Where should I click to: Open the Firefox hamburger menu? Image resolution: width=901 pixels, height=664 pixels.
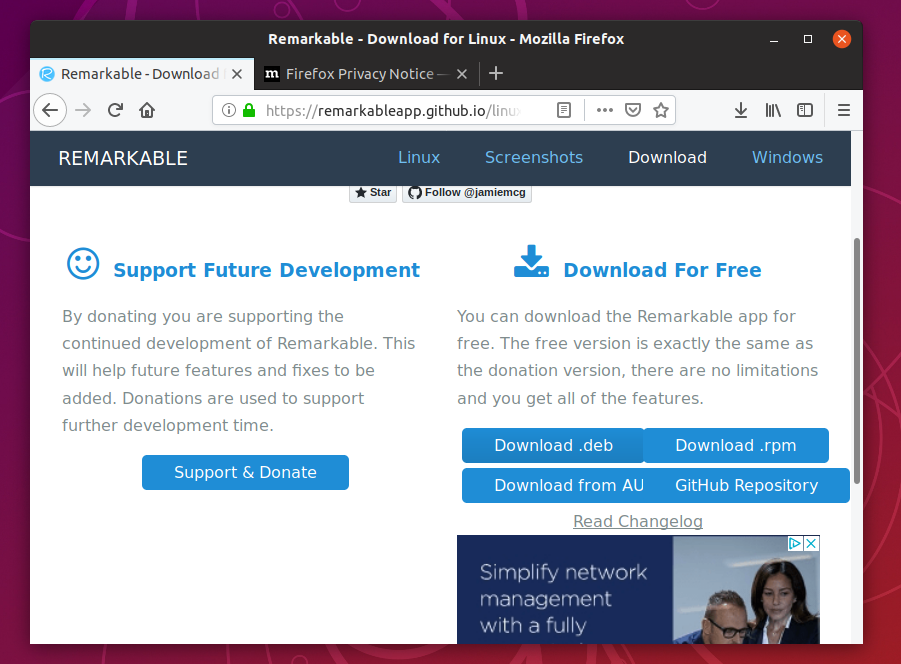pyautogui.click(x=844, y=110)
